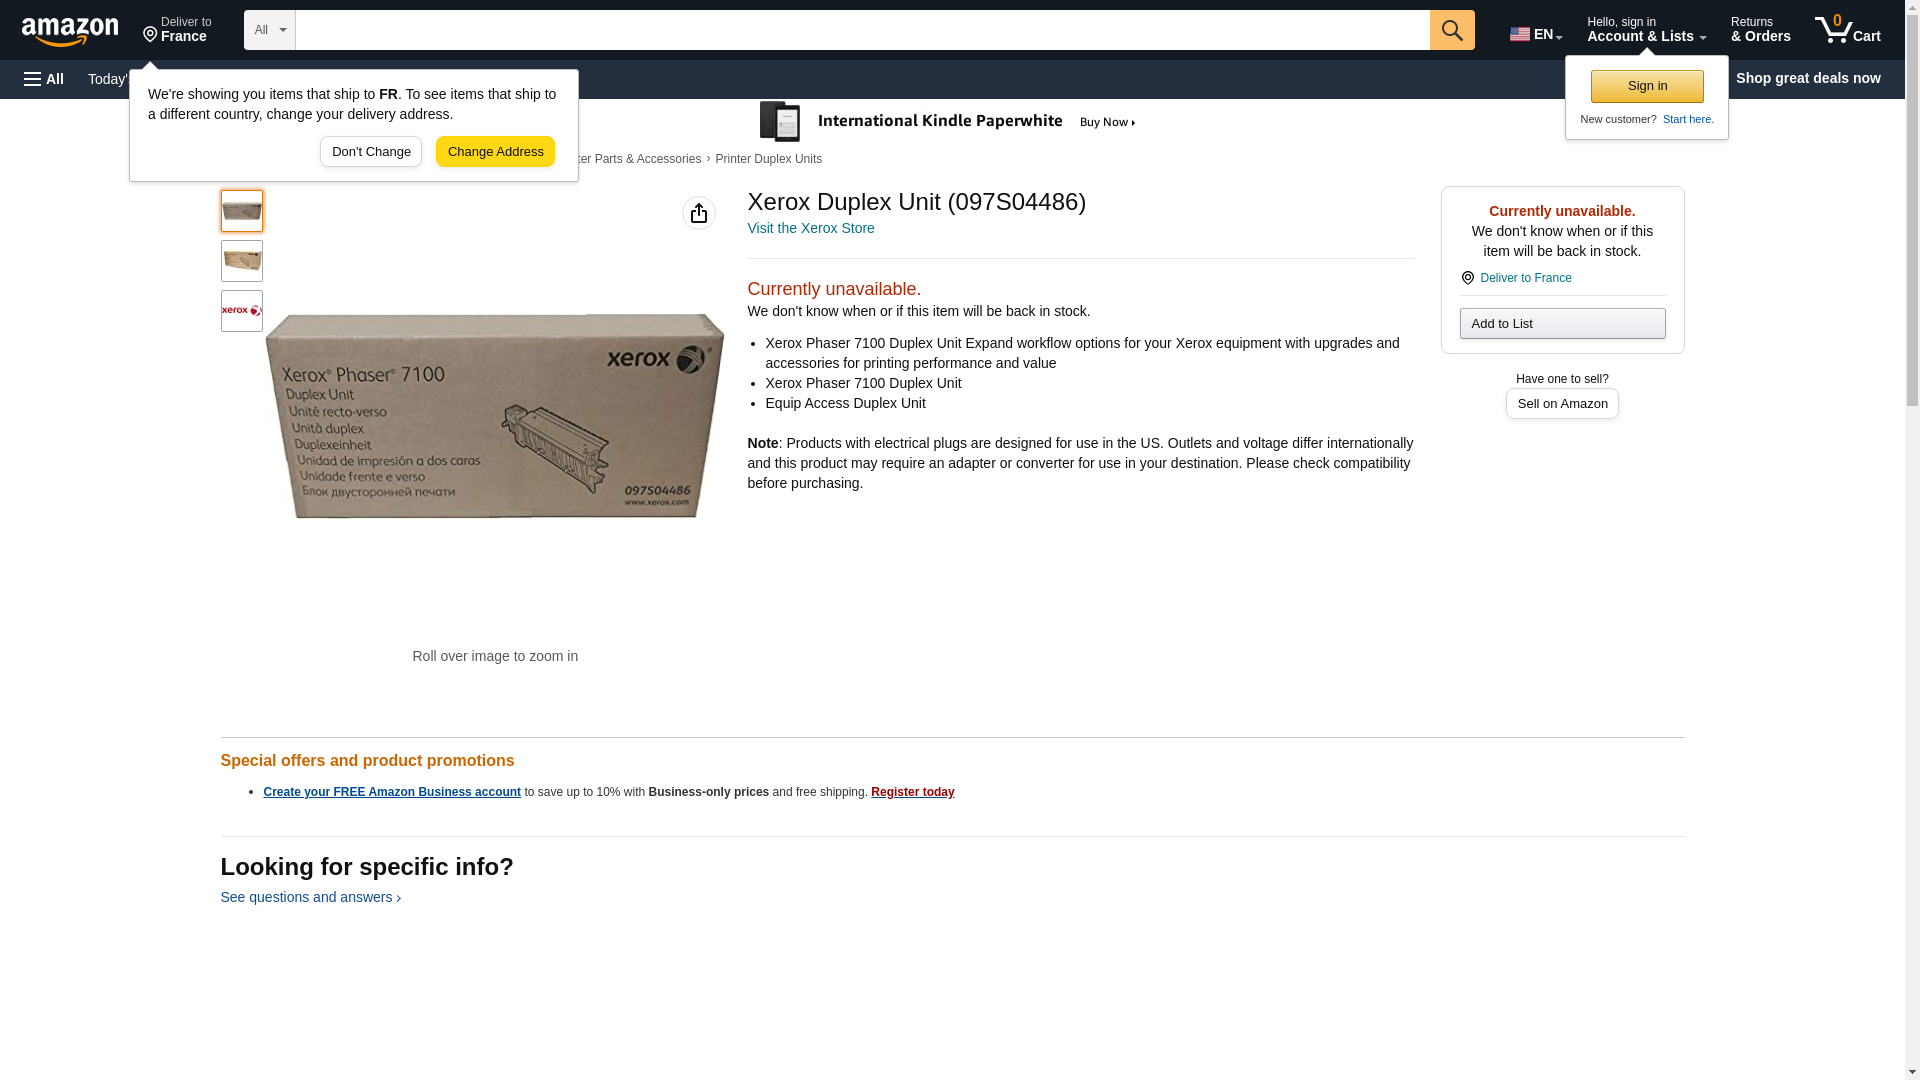Click the Amazon logo
The image size is (1920, 1080).
(x=70, y=31)
